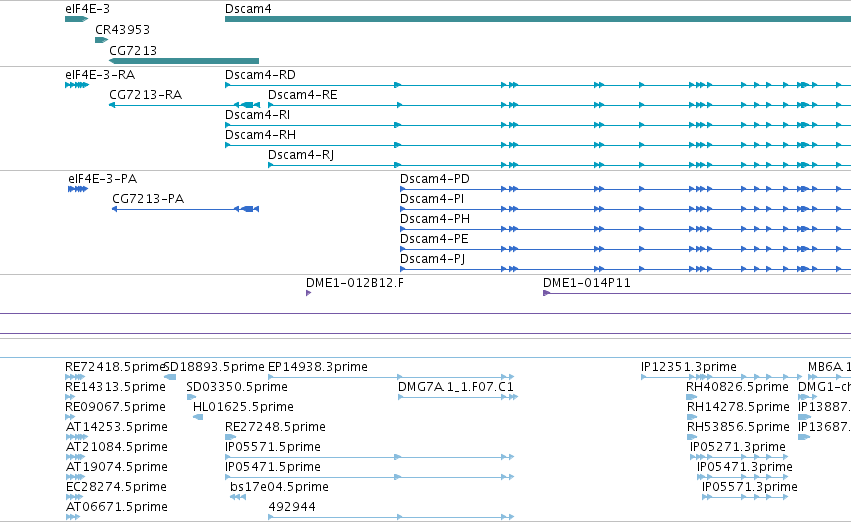Select EST RE09067.5prime label

(x=115, y=407)
